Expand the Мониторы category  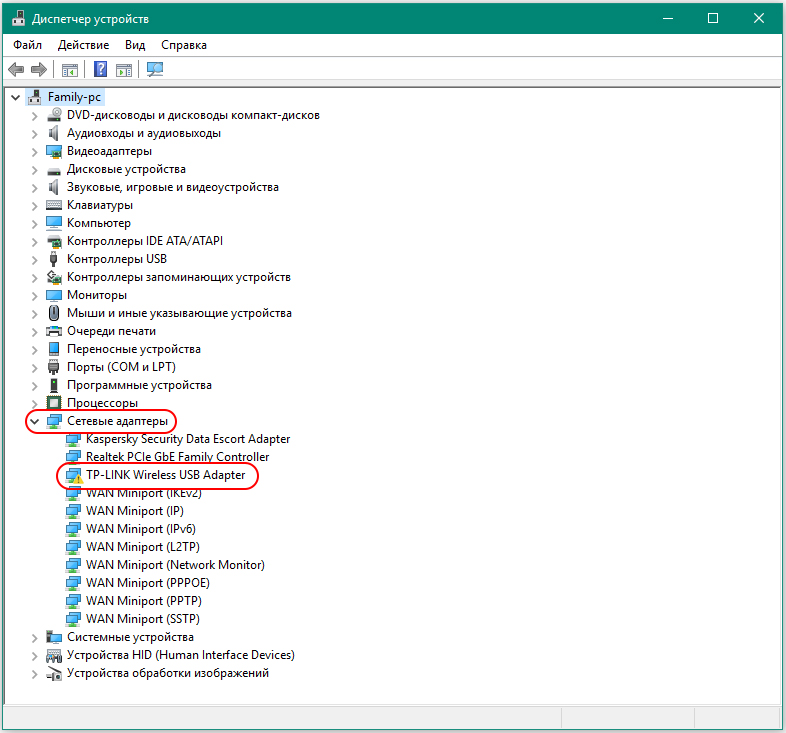coord(34,295)
